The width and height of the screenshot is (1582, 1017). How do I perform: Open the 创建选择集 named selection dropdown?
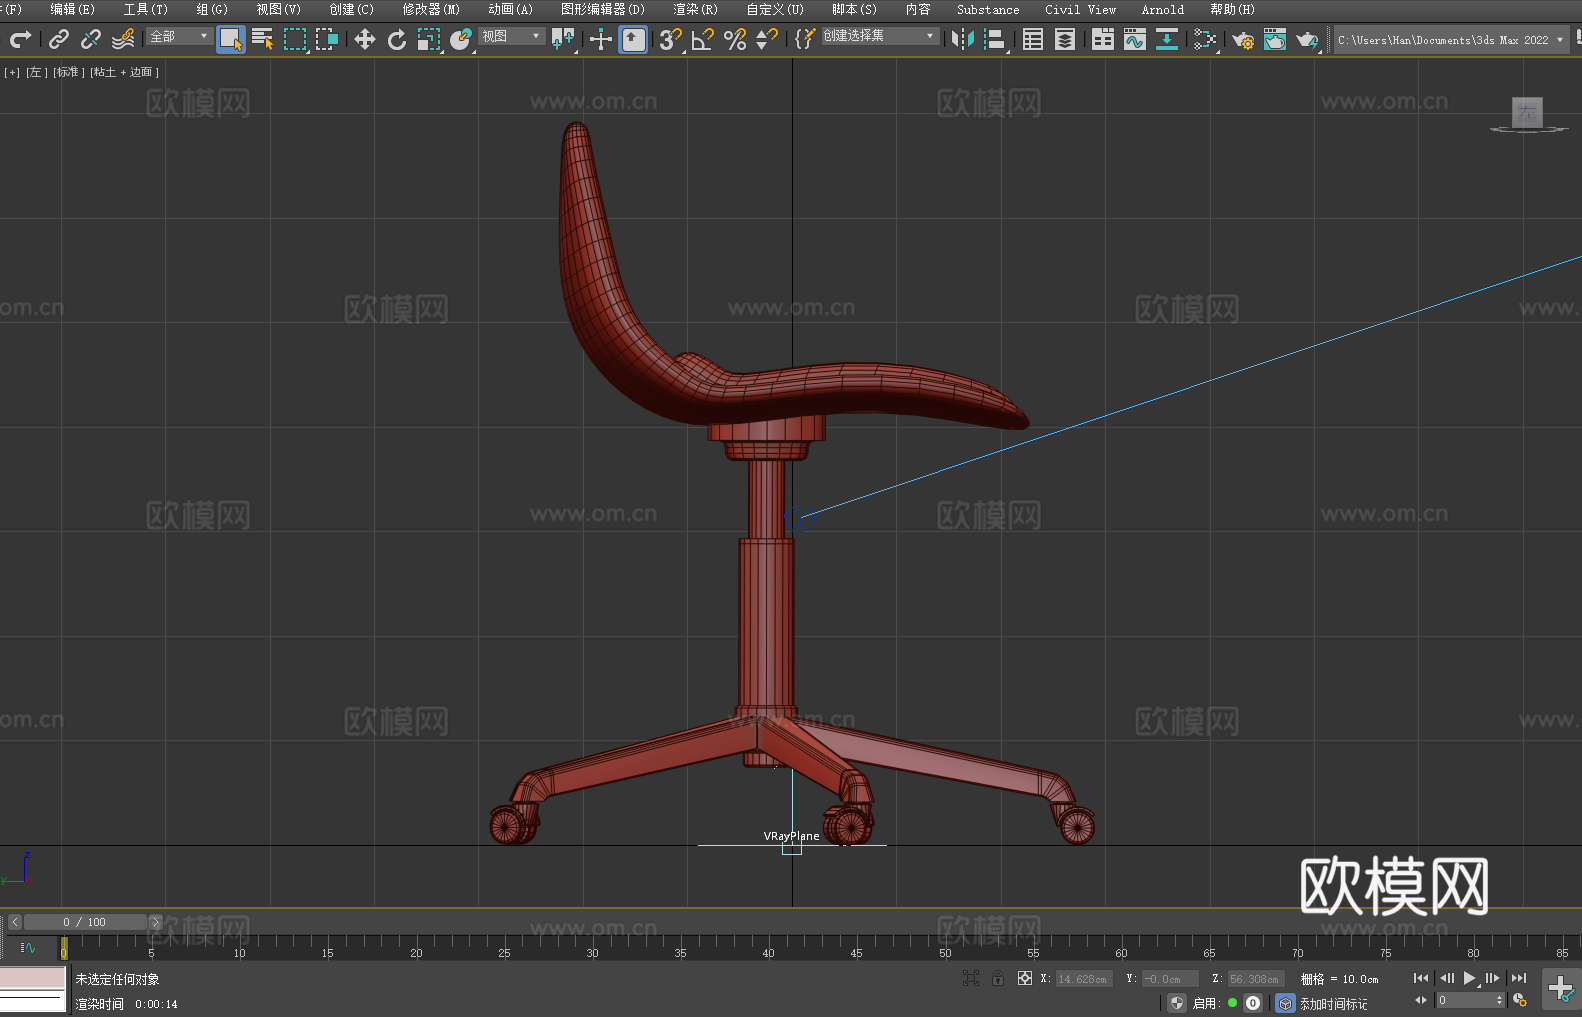pos(880,36)
